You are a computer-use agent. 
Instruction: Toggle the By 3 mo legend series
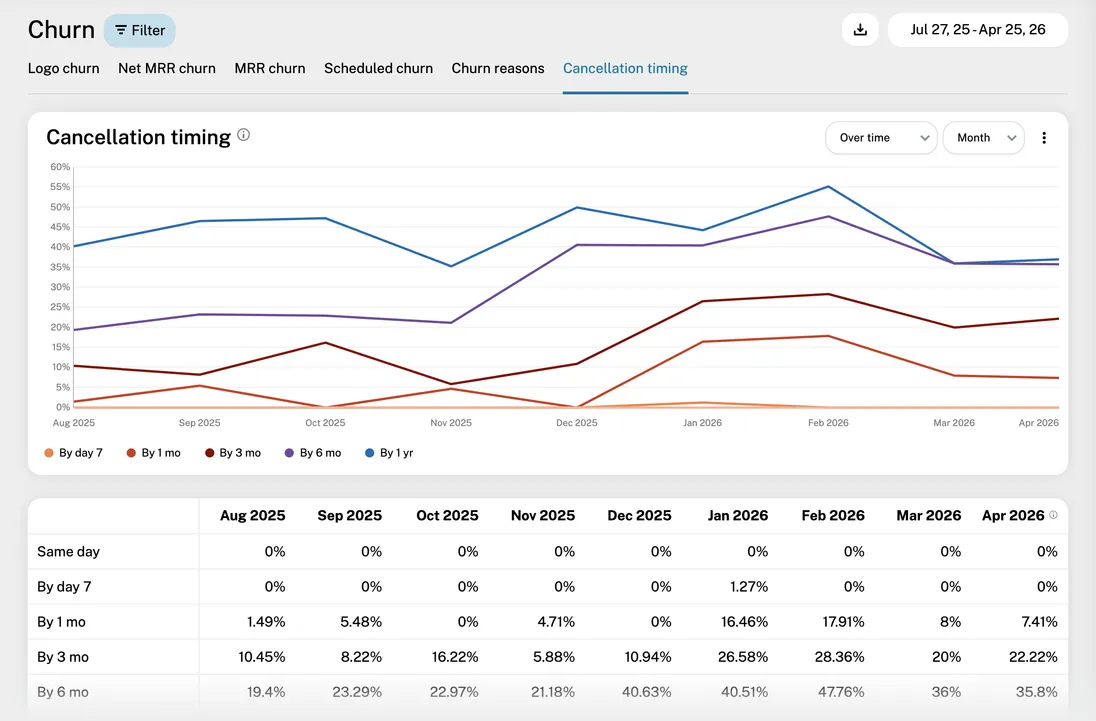click(233, 453)
